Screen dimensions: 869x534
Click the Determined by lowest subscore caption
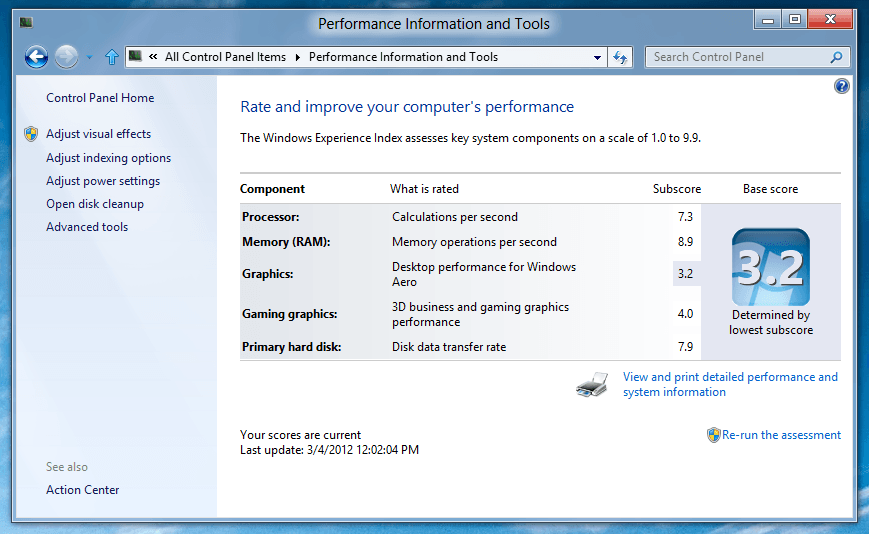(770, 322)
